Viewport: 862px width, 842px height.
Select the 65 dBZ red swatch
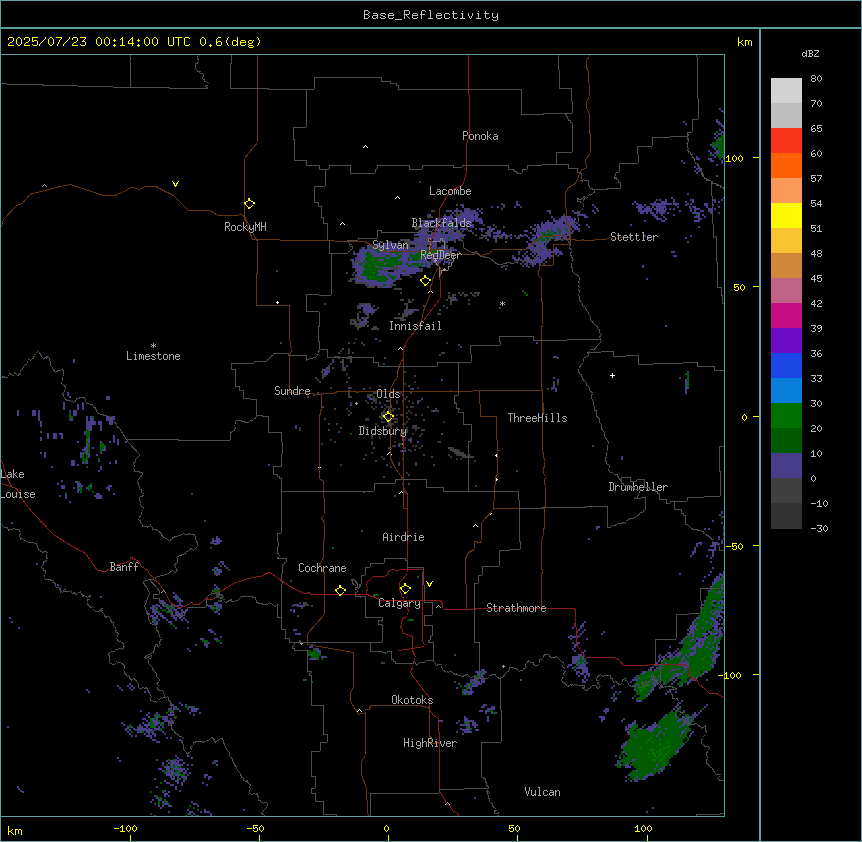pos(786,141)
